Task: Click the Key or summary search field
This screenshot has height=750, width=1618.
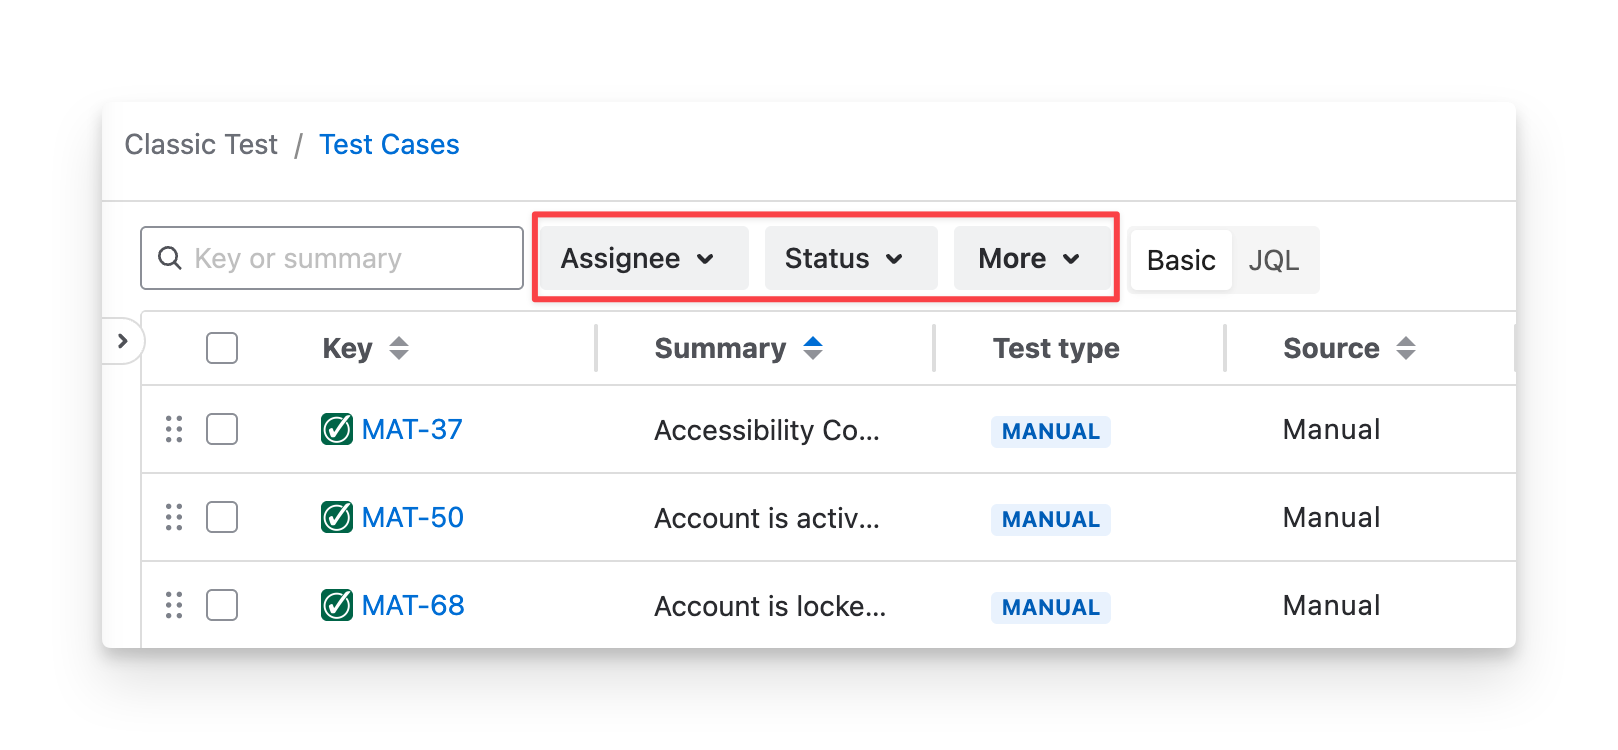Action: click(332, 258)
